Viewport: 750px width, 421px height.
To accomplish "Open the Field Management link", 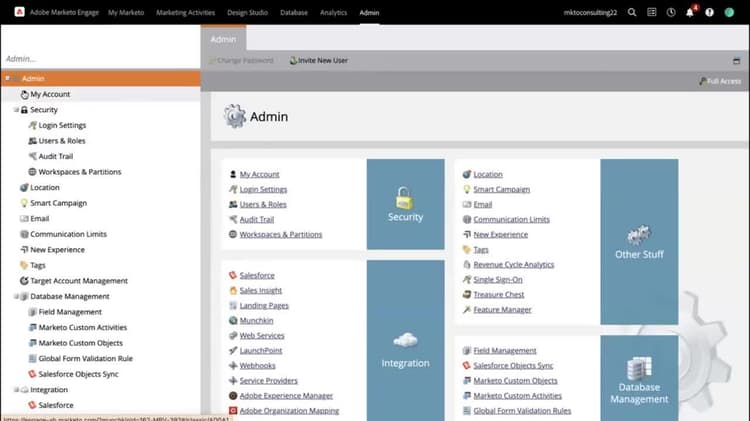I will [505, 351].
